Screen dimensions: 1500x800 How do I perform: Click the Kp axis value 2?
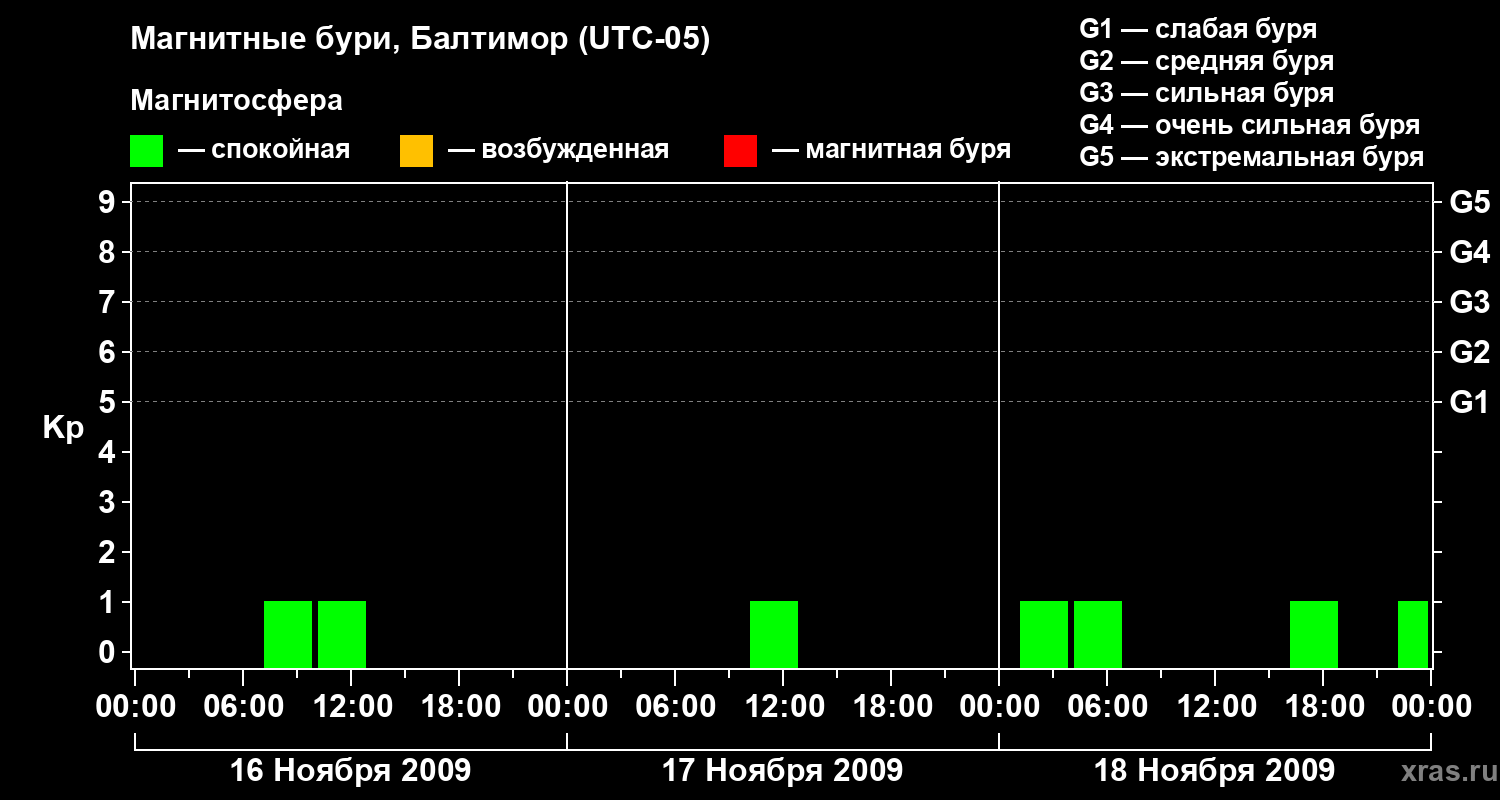(x=109, y=552)
